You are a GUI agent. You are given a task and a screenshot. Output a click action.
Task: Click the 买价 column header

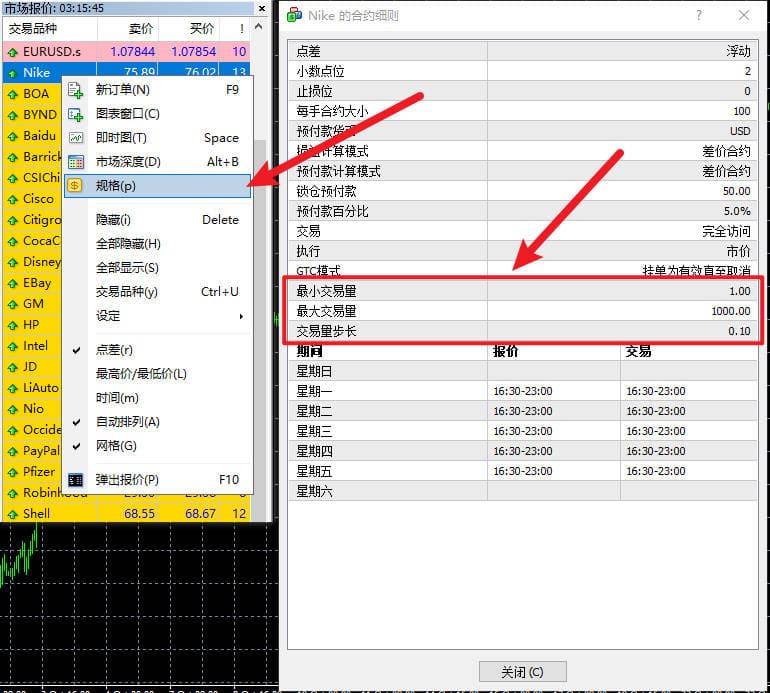pyautogui.click(x=189, y=29)
